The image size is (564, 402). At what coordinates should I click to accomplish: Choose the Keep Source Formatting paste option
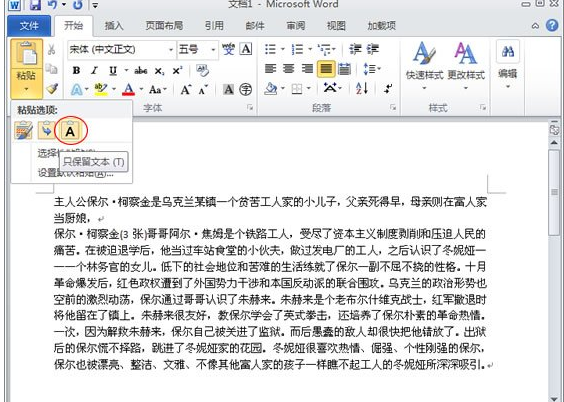[x=24, y=131]
